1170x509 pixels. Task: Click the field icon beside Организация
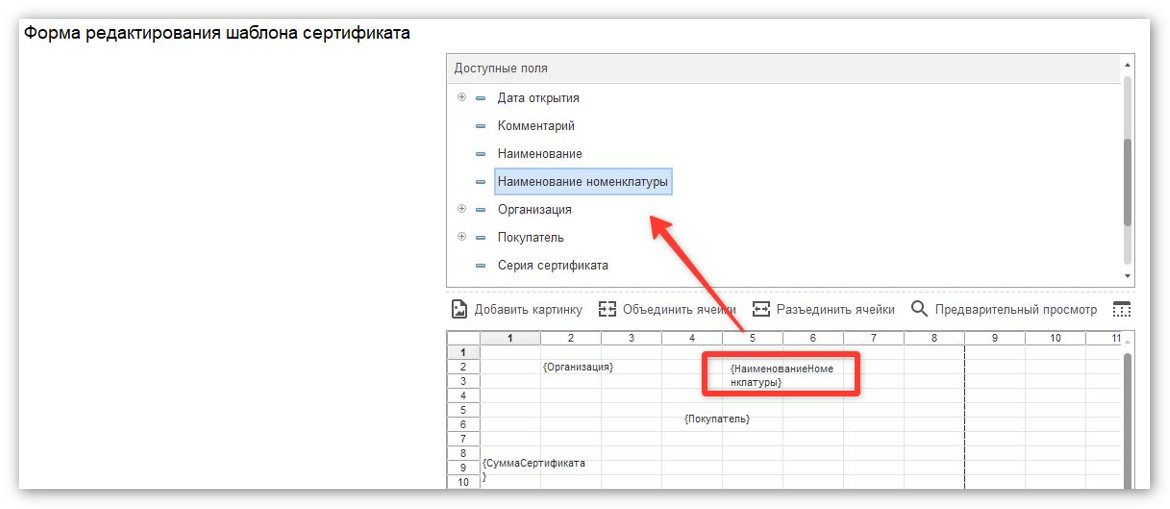481,210
